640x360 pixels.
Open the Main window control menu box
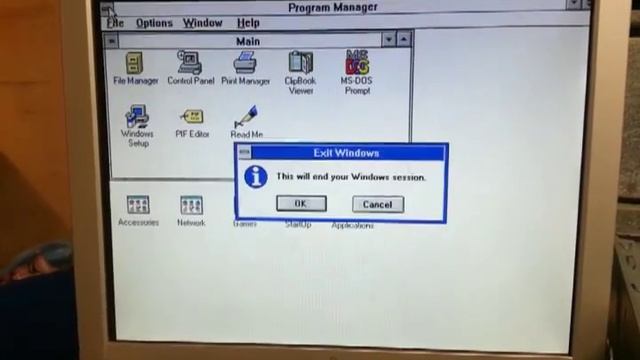click(x=111, y=40)
